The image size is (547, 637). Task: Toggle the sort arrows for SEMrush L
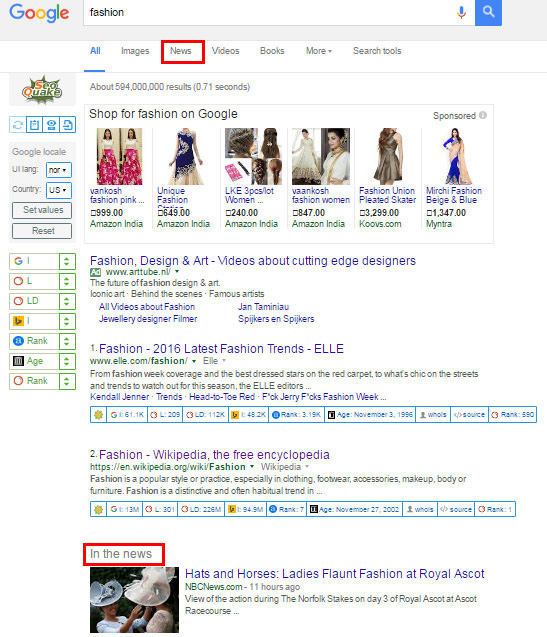coord(67,281)
